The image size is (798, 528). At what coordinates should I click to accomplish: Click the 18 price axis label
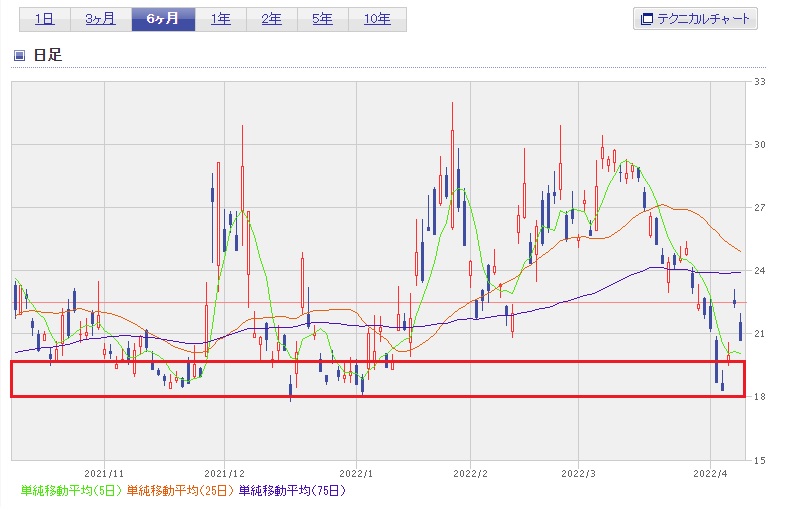759,397
